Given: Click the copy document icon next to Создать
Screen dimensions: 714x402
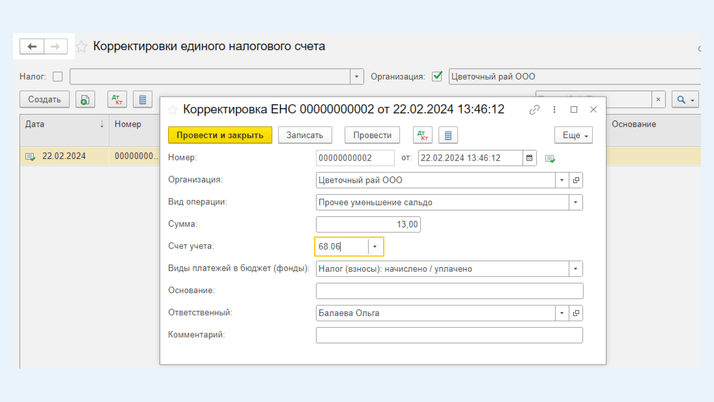Looking at the screenshot, I should 85,100.
